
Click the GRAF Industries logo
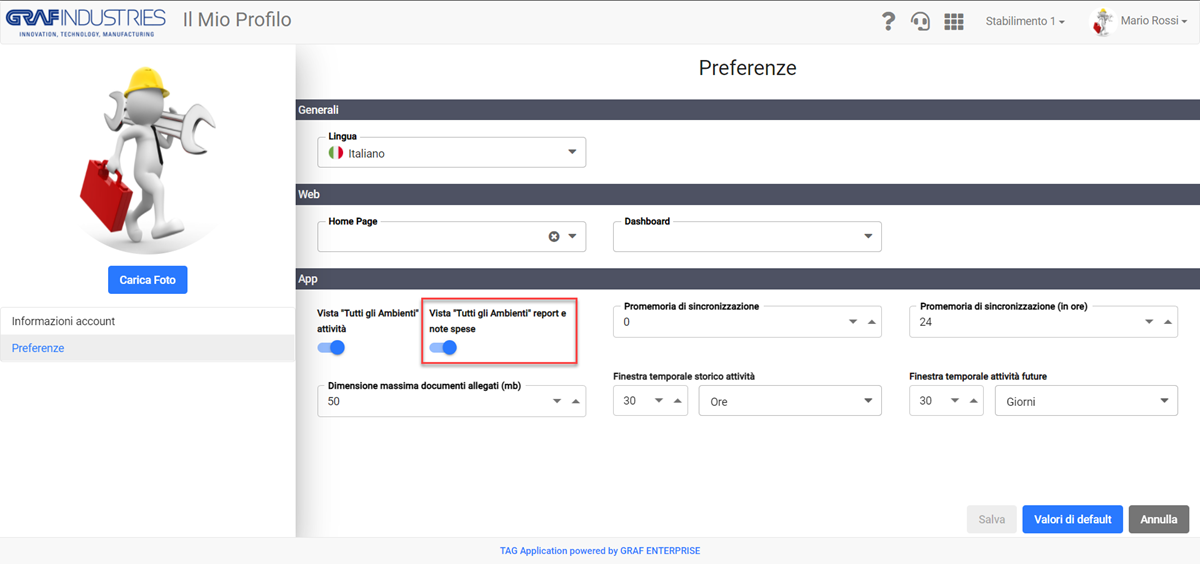click(85, 22)
